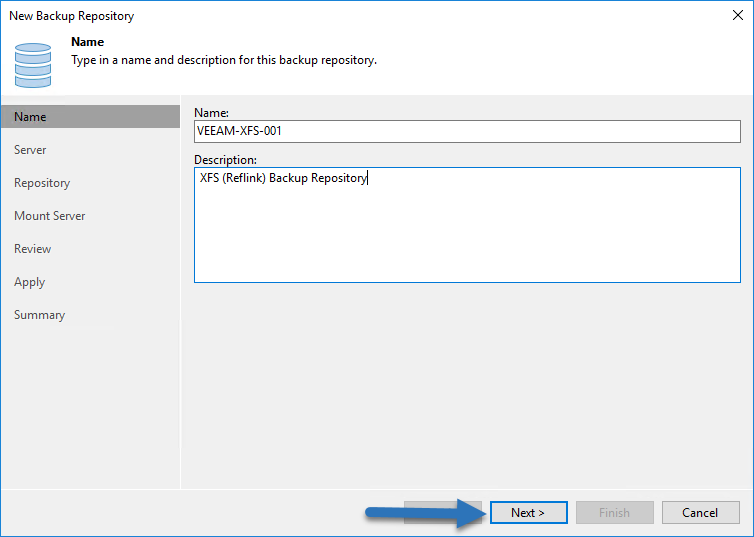754x537 pixels.
Task: Select the Mount Server step
Action: 50,216
